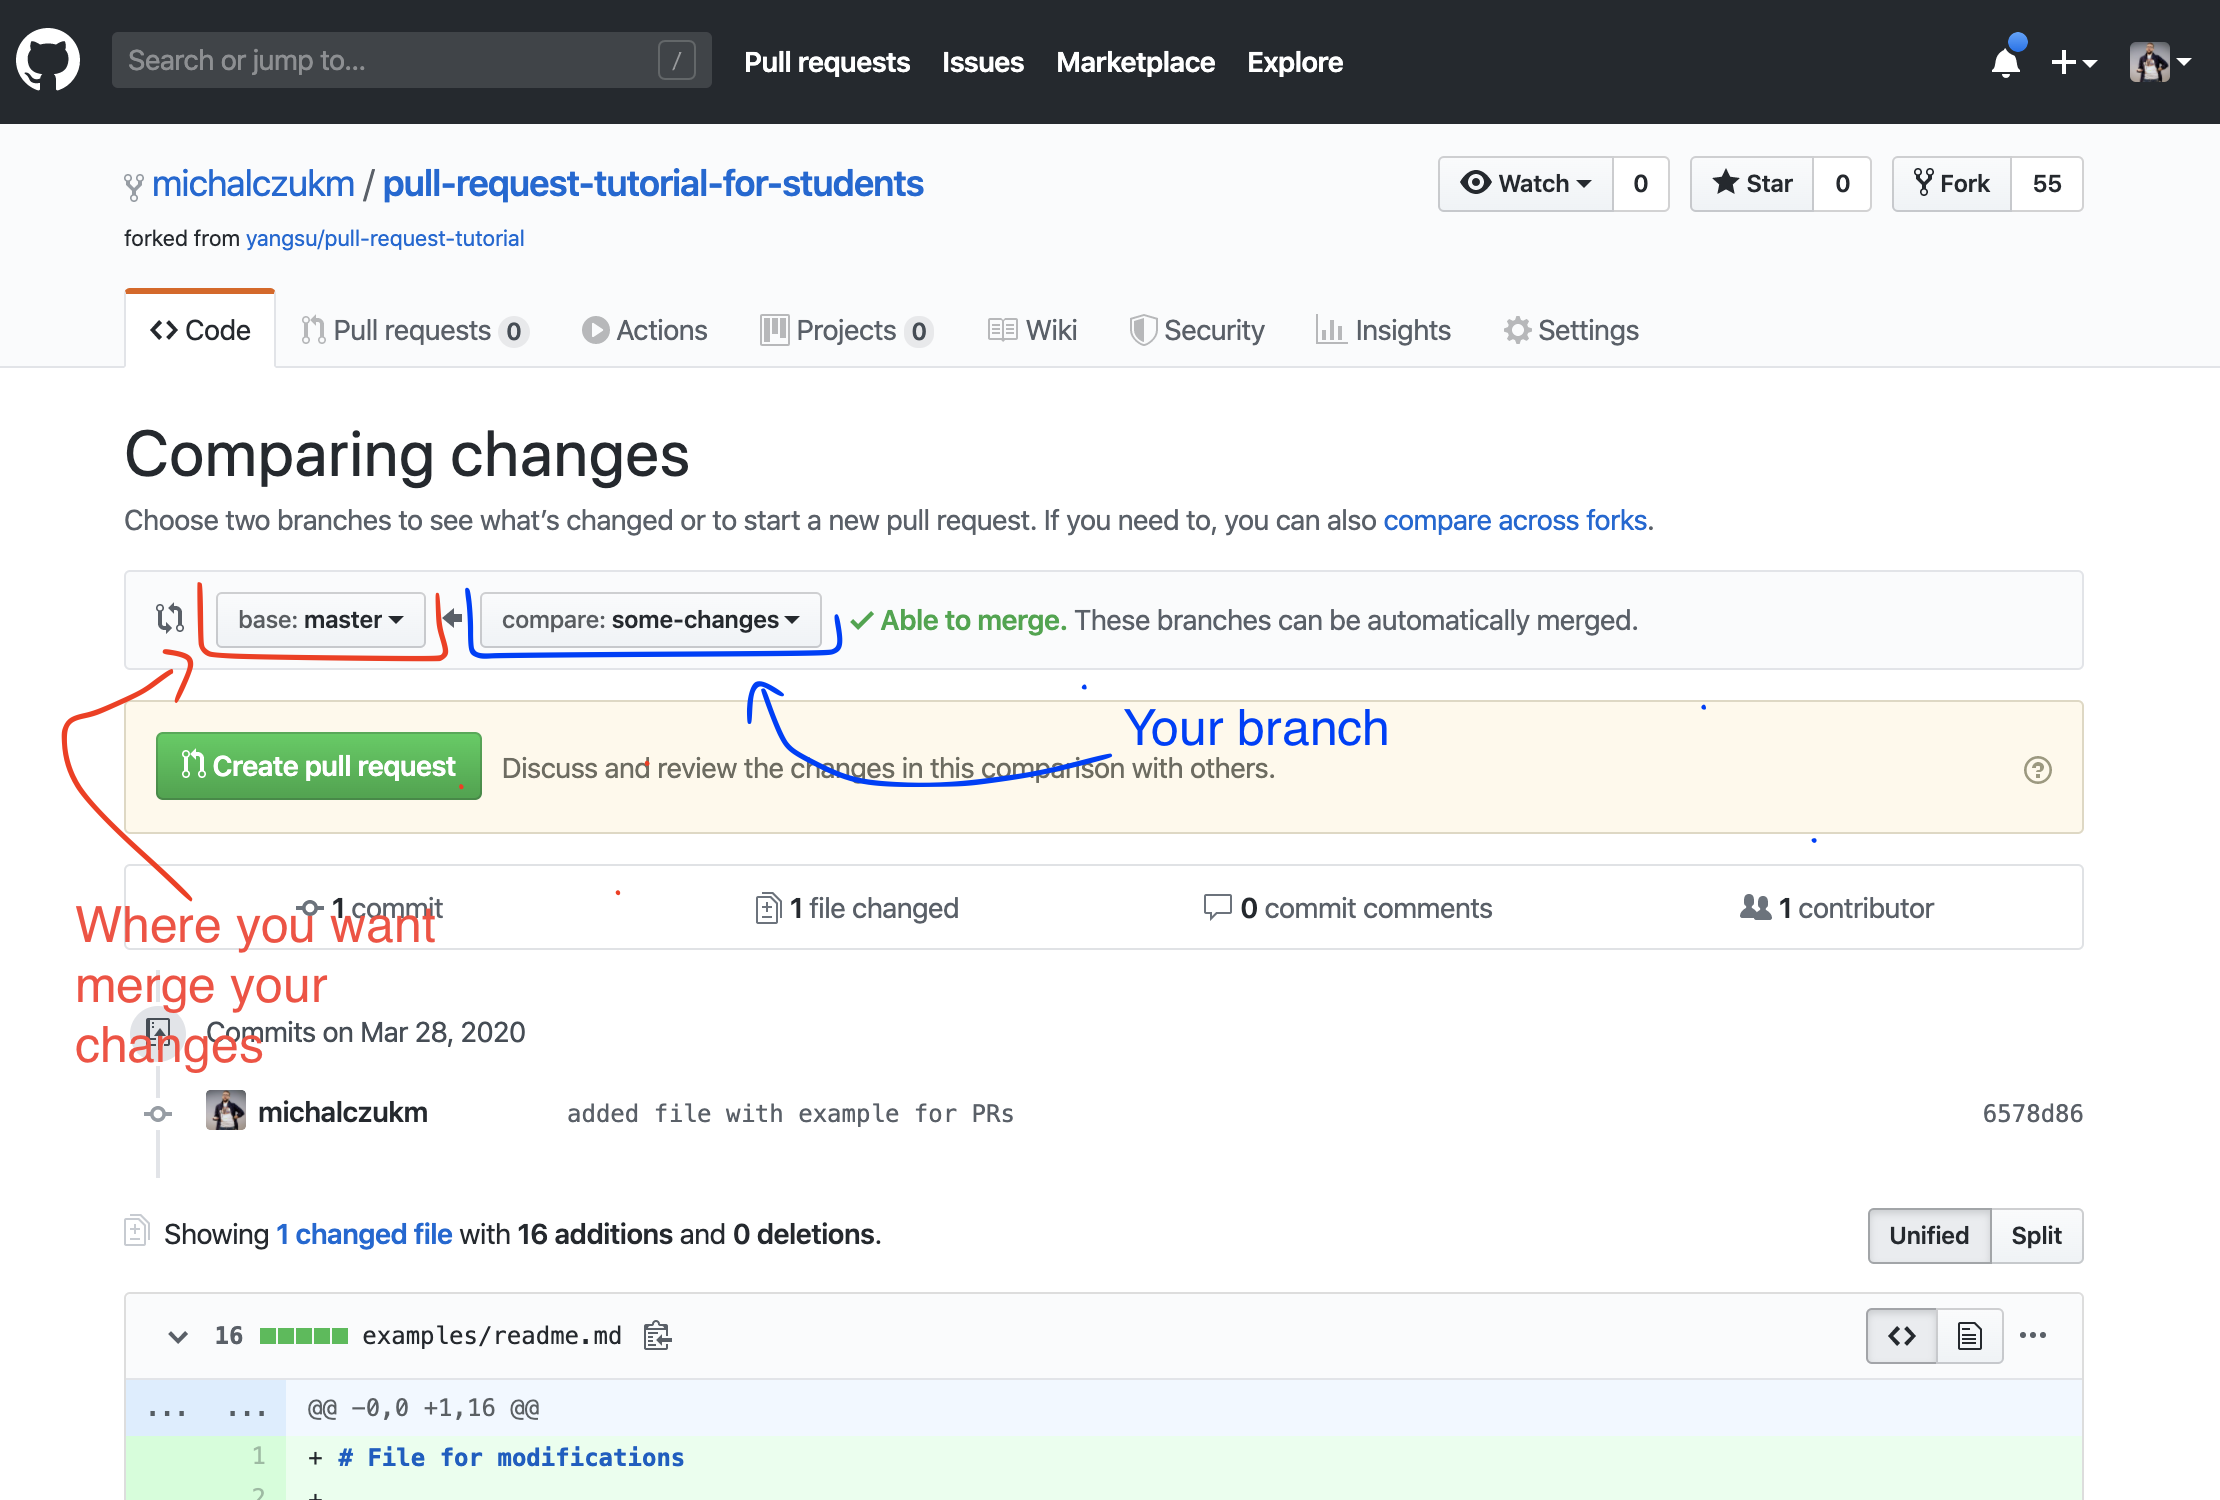Show source diff view icon

(1902, 1336)
